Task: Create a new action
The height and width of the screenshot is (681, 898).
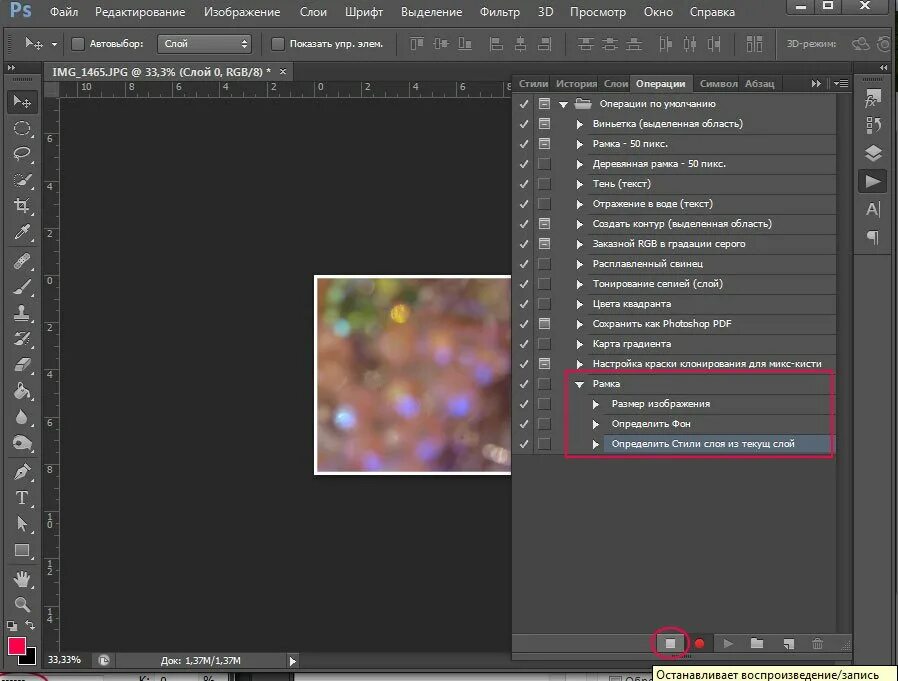Action: [789, 644]
